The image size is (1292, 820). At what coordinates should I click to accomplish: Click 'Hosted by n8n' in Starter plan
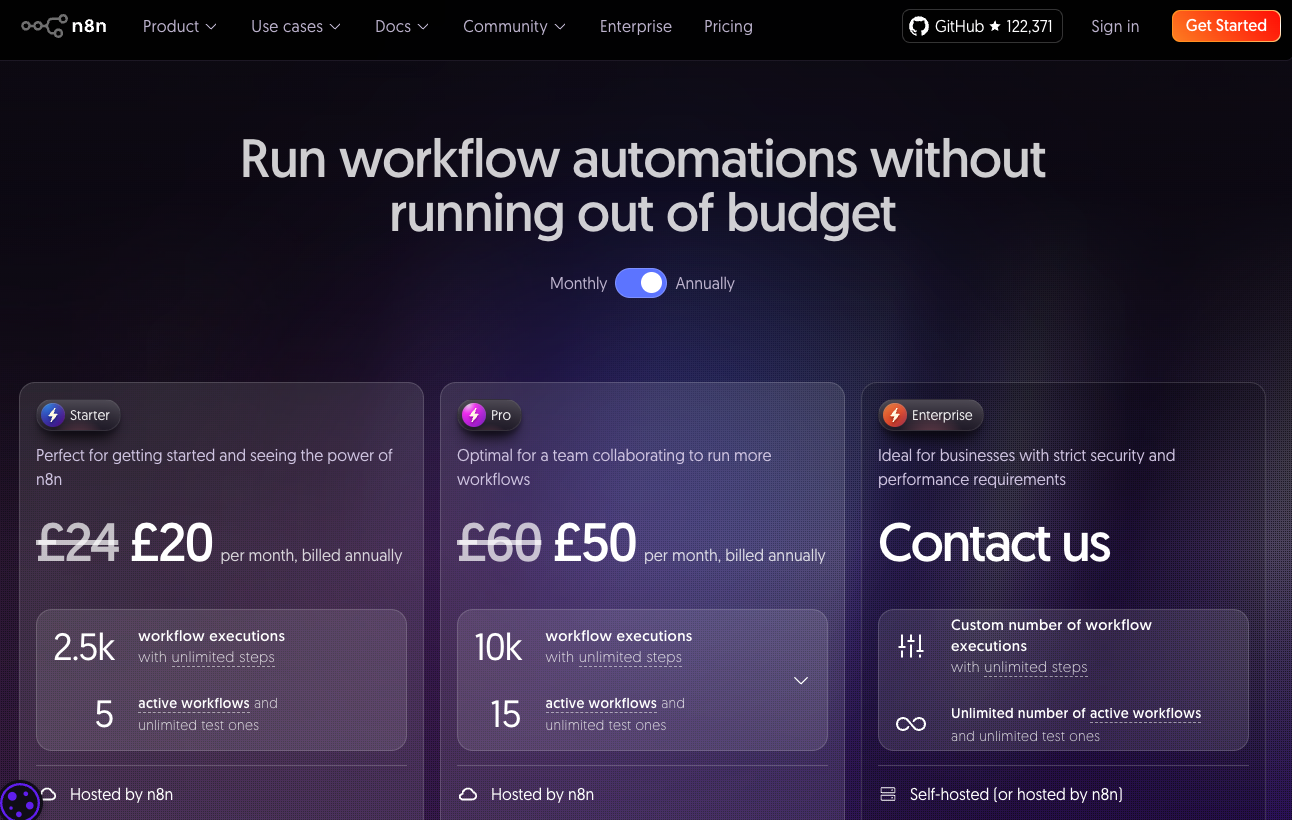tap(121, 795)
